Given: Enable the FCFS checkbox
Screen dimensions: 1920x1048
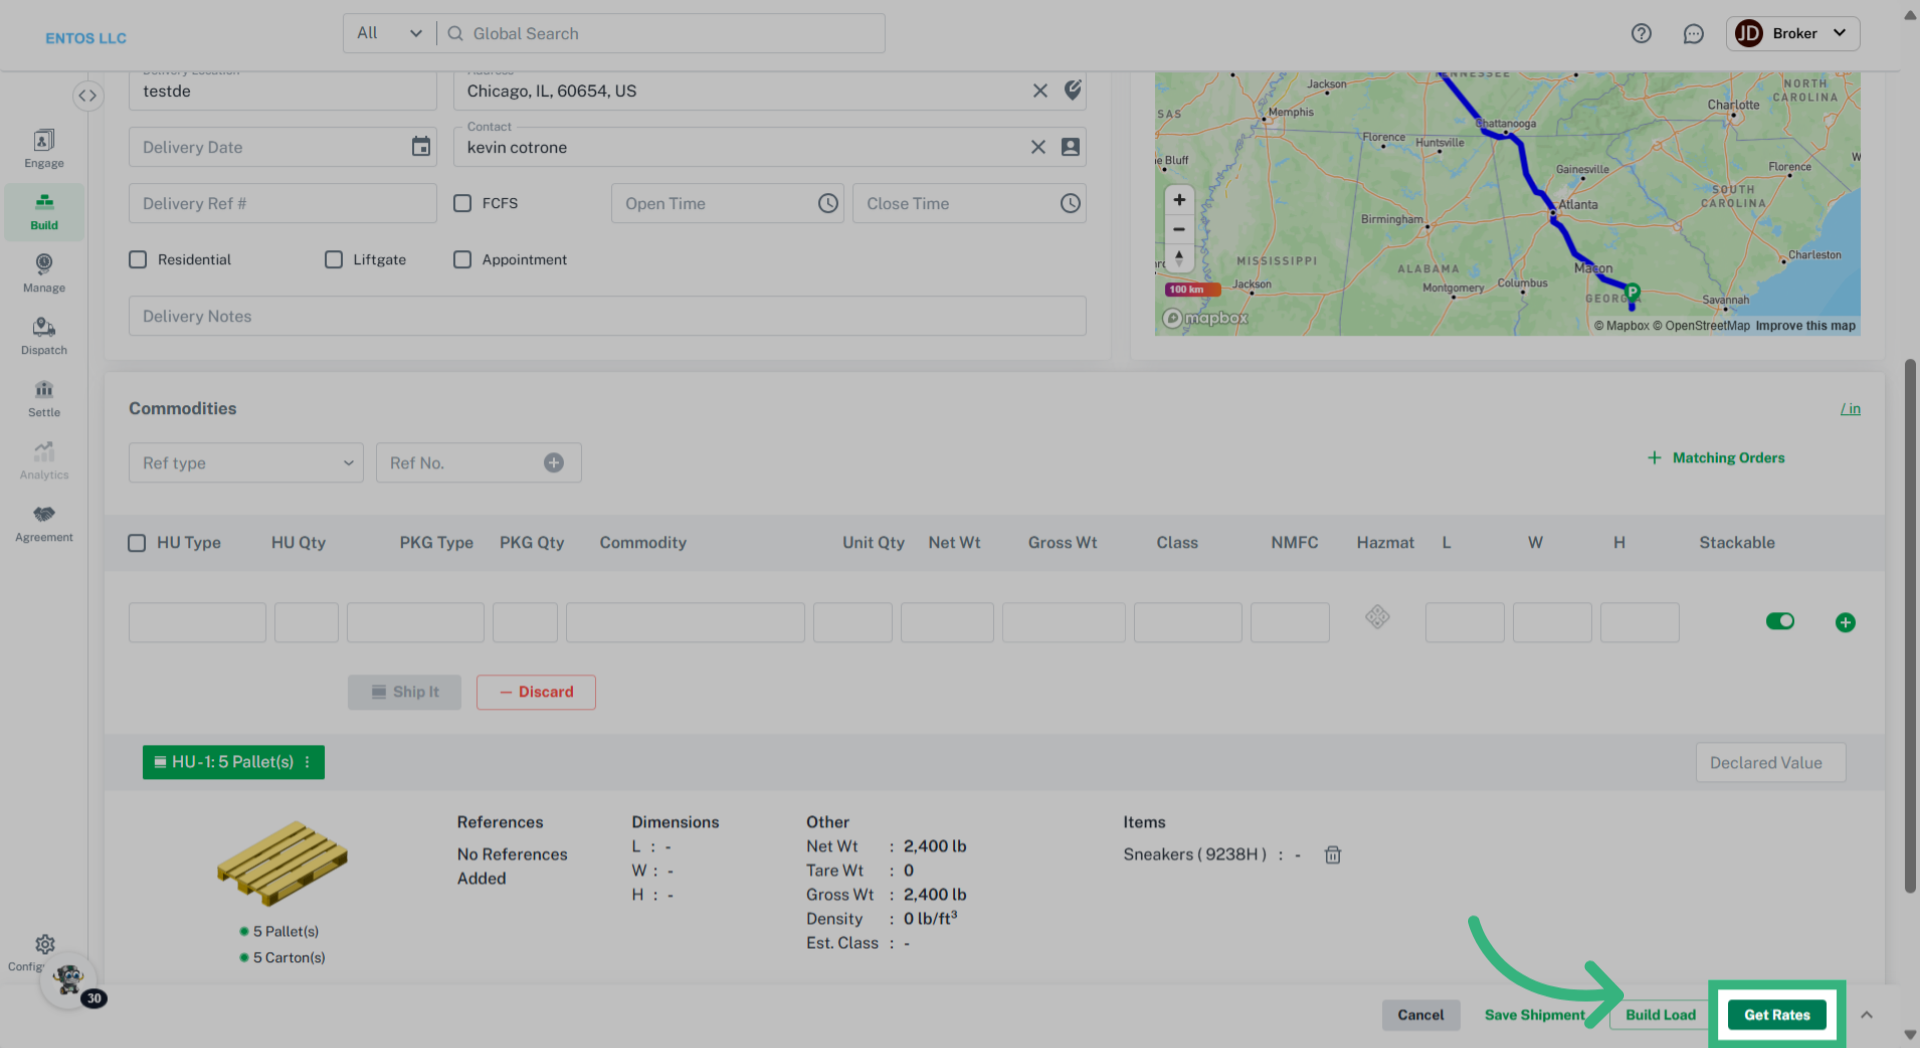Looking at the screenshot, I should click(x=462, y=203).
